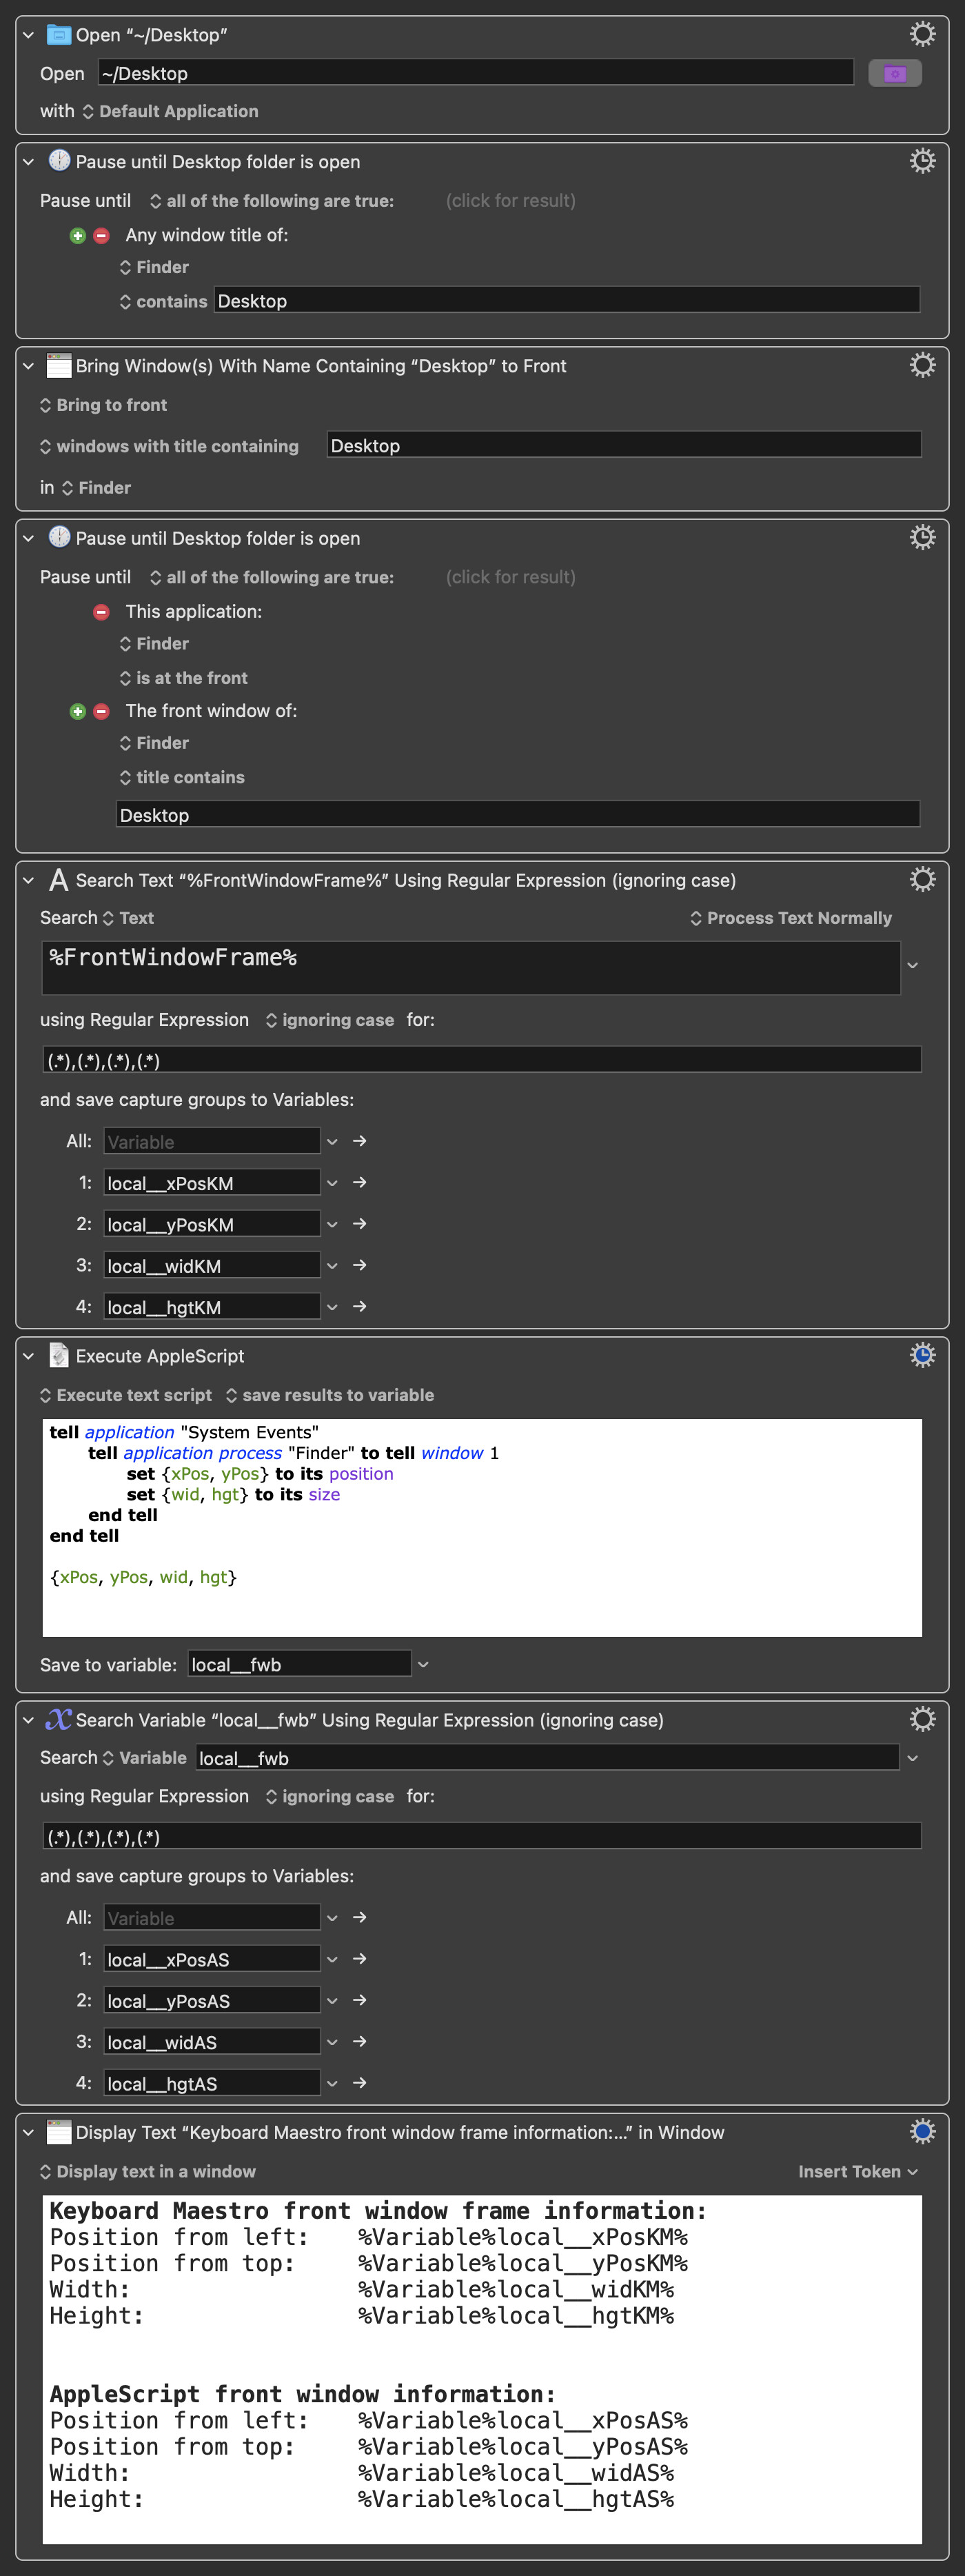Click the AppleScript text editor area
This screenshot has width=965, height=2576.
[482, 1527]
